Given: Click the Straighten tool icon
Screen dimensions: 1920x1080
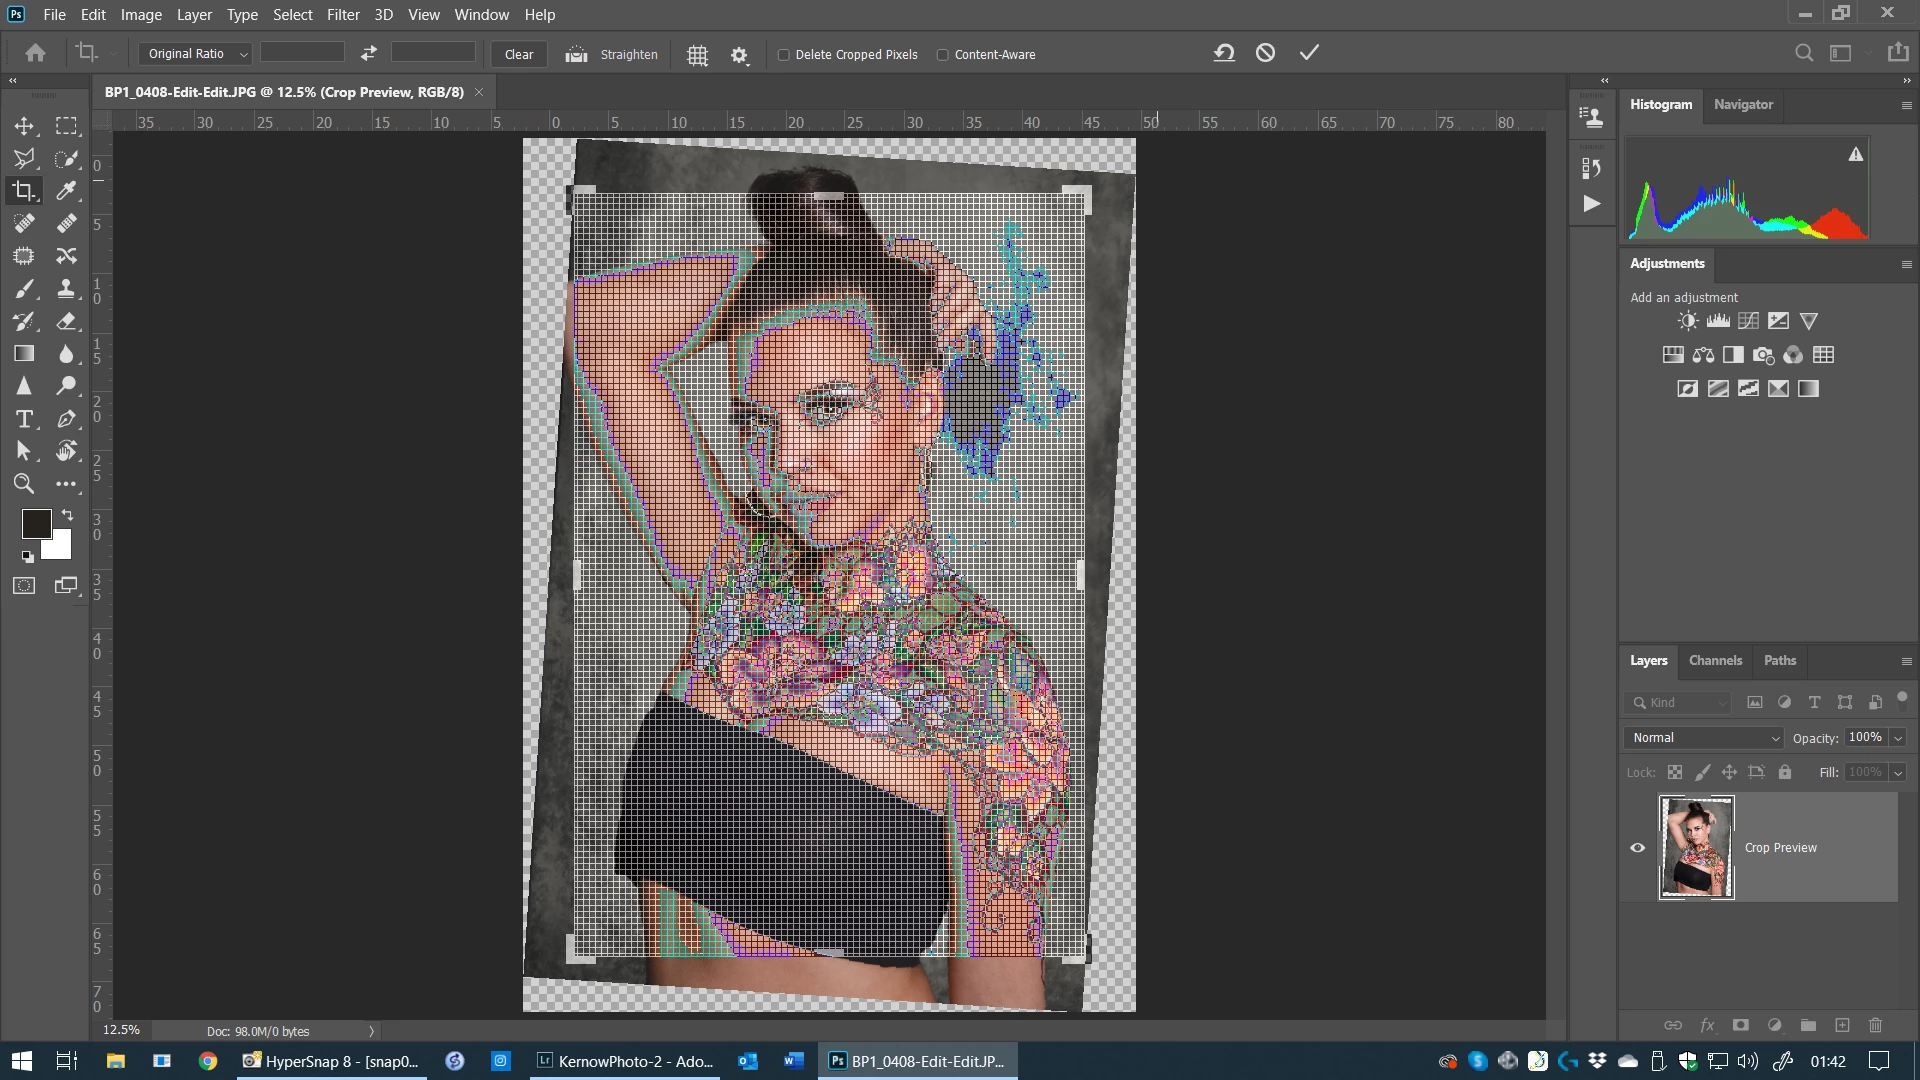Looking at the screenshot, I should (576, 55).
